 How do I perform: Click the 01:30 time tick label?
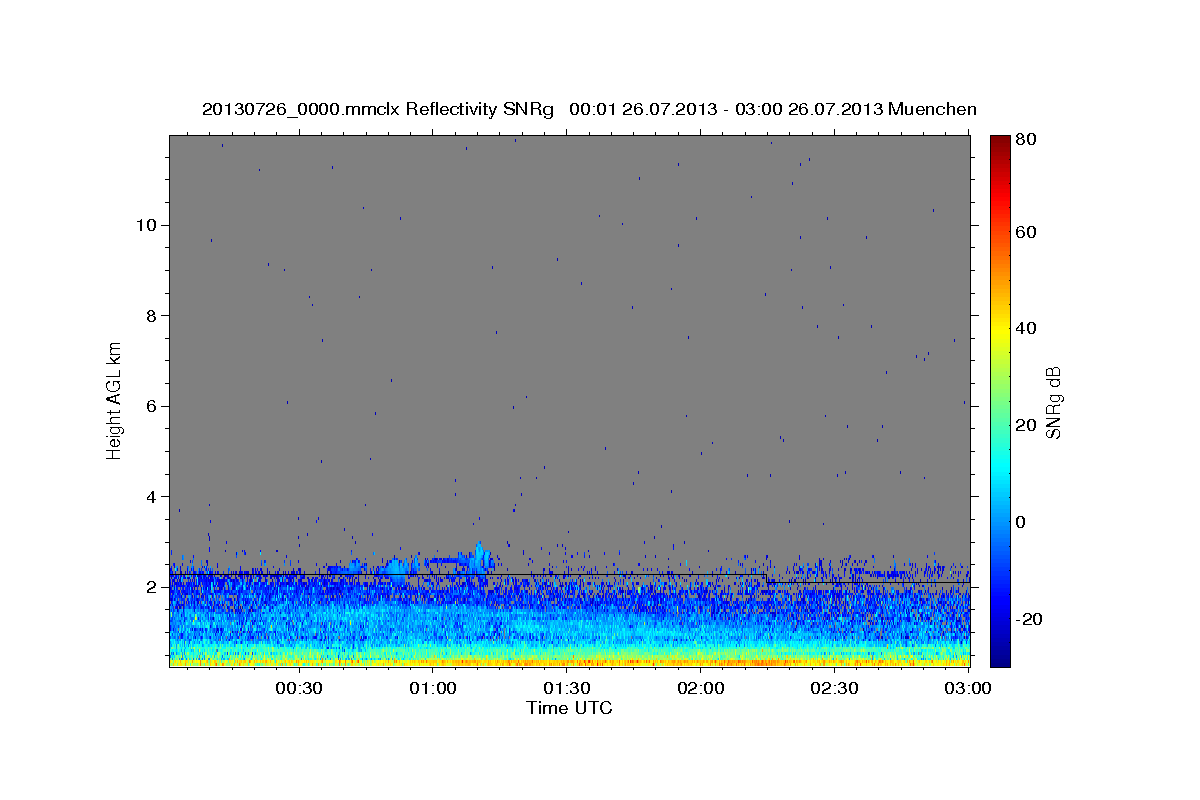pyautogui.click(x=567, y=688)
